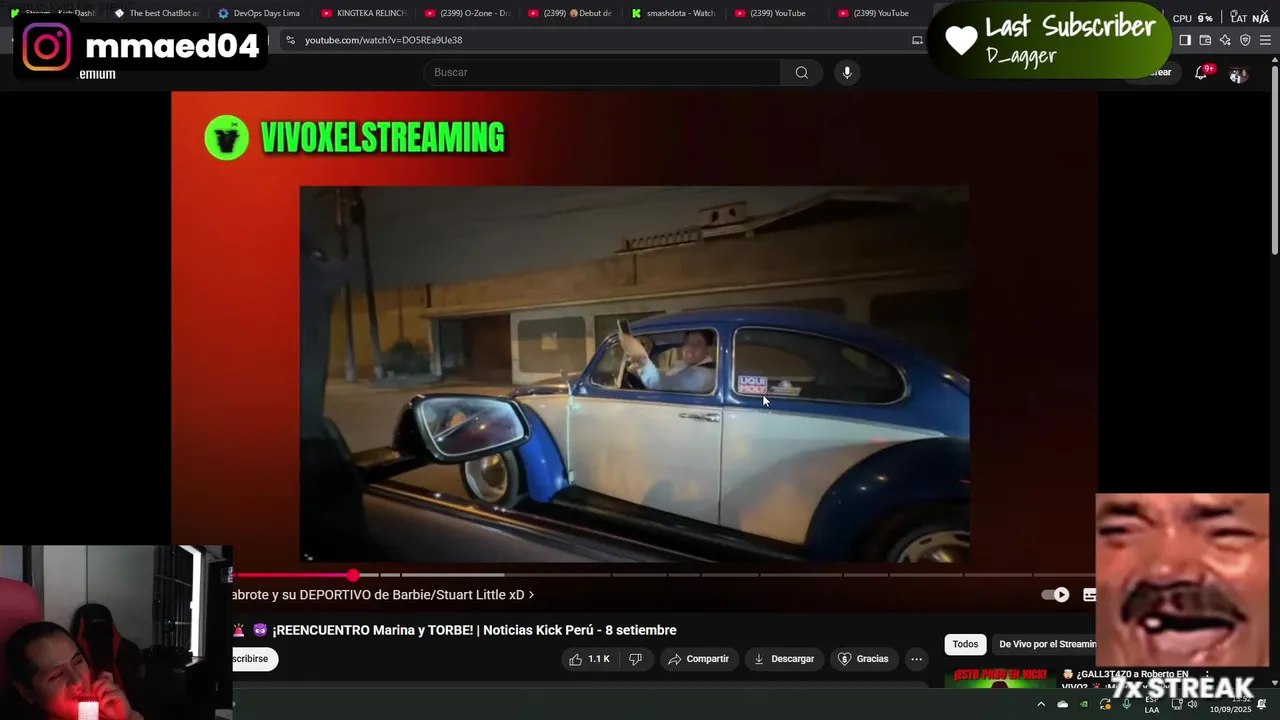Open the browser VPN shield icon
Screen dimensions: 1280x720
coord(1245,40)
